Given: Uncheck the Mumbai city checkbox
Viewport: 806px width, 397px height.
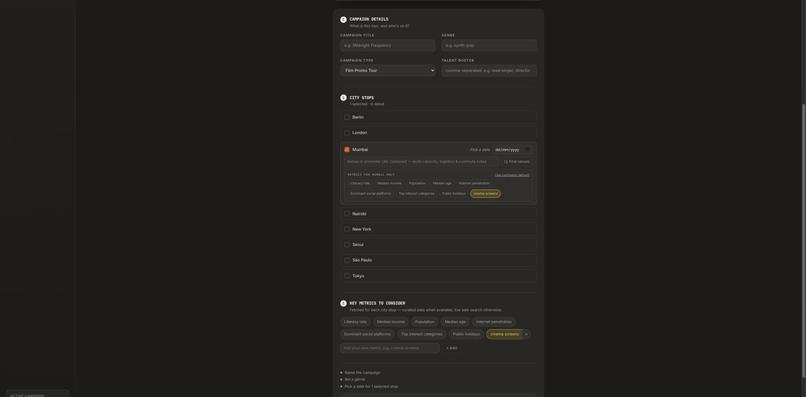Looking at the screenshot, I should tap(347, 150).
